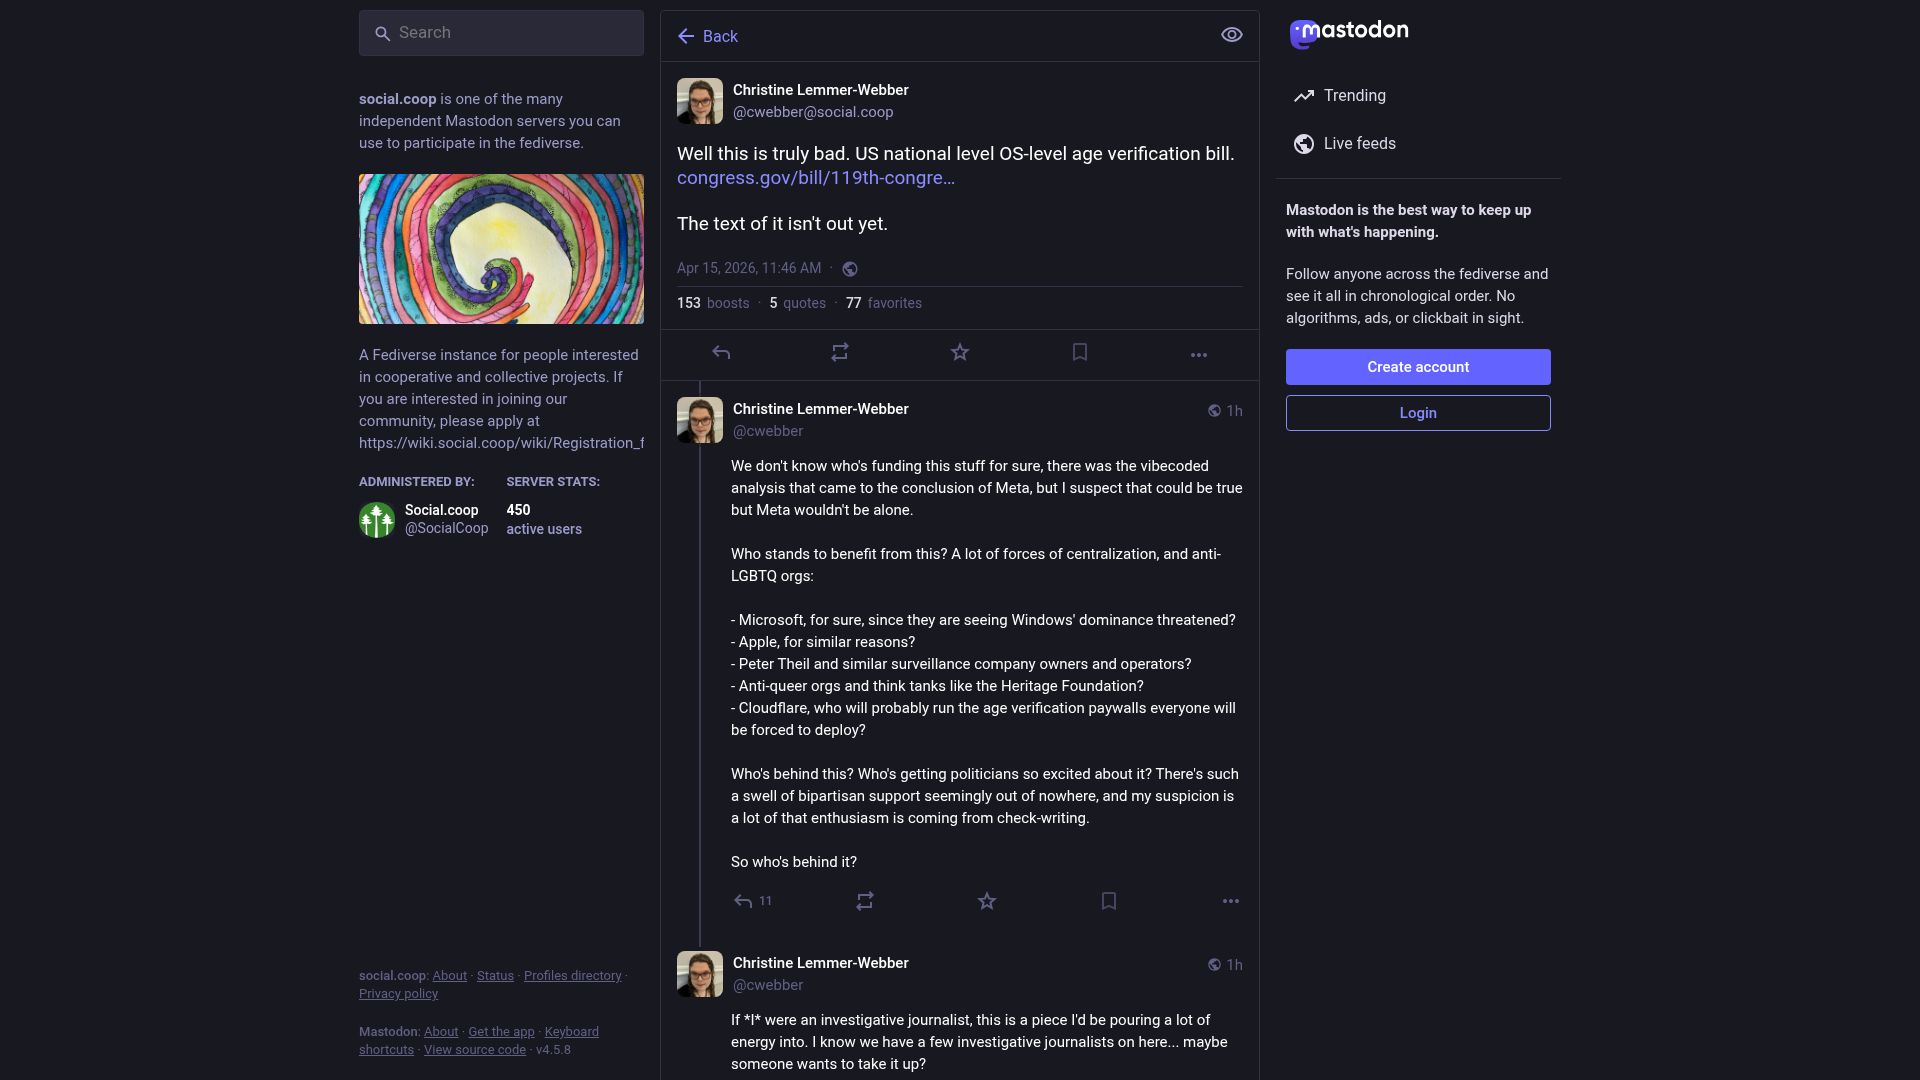Image resolution: width=1920 pixels, height=1080 pixels.
Task: Bookmark the main age verification post
Action: point(1080,352)
